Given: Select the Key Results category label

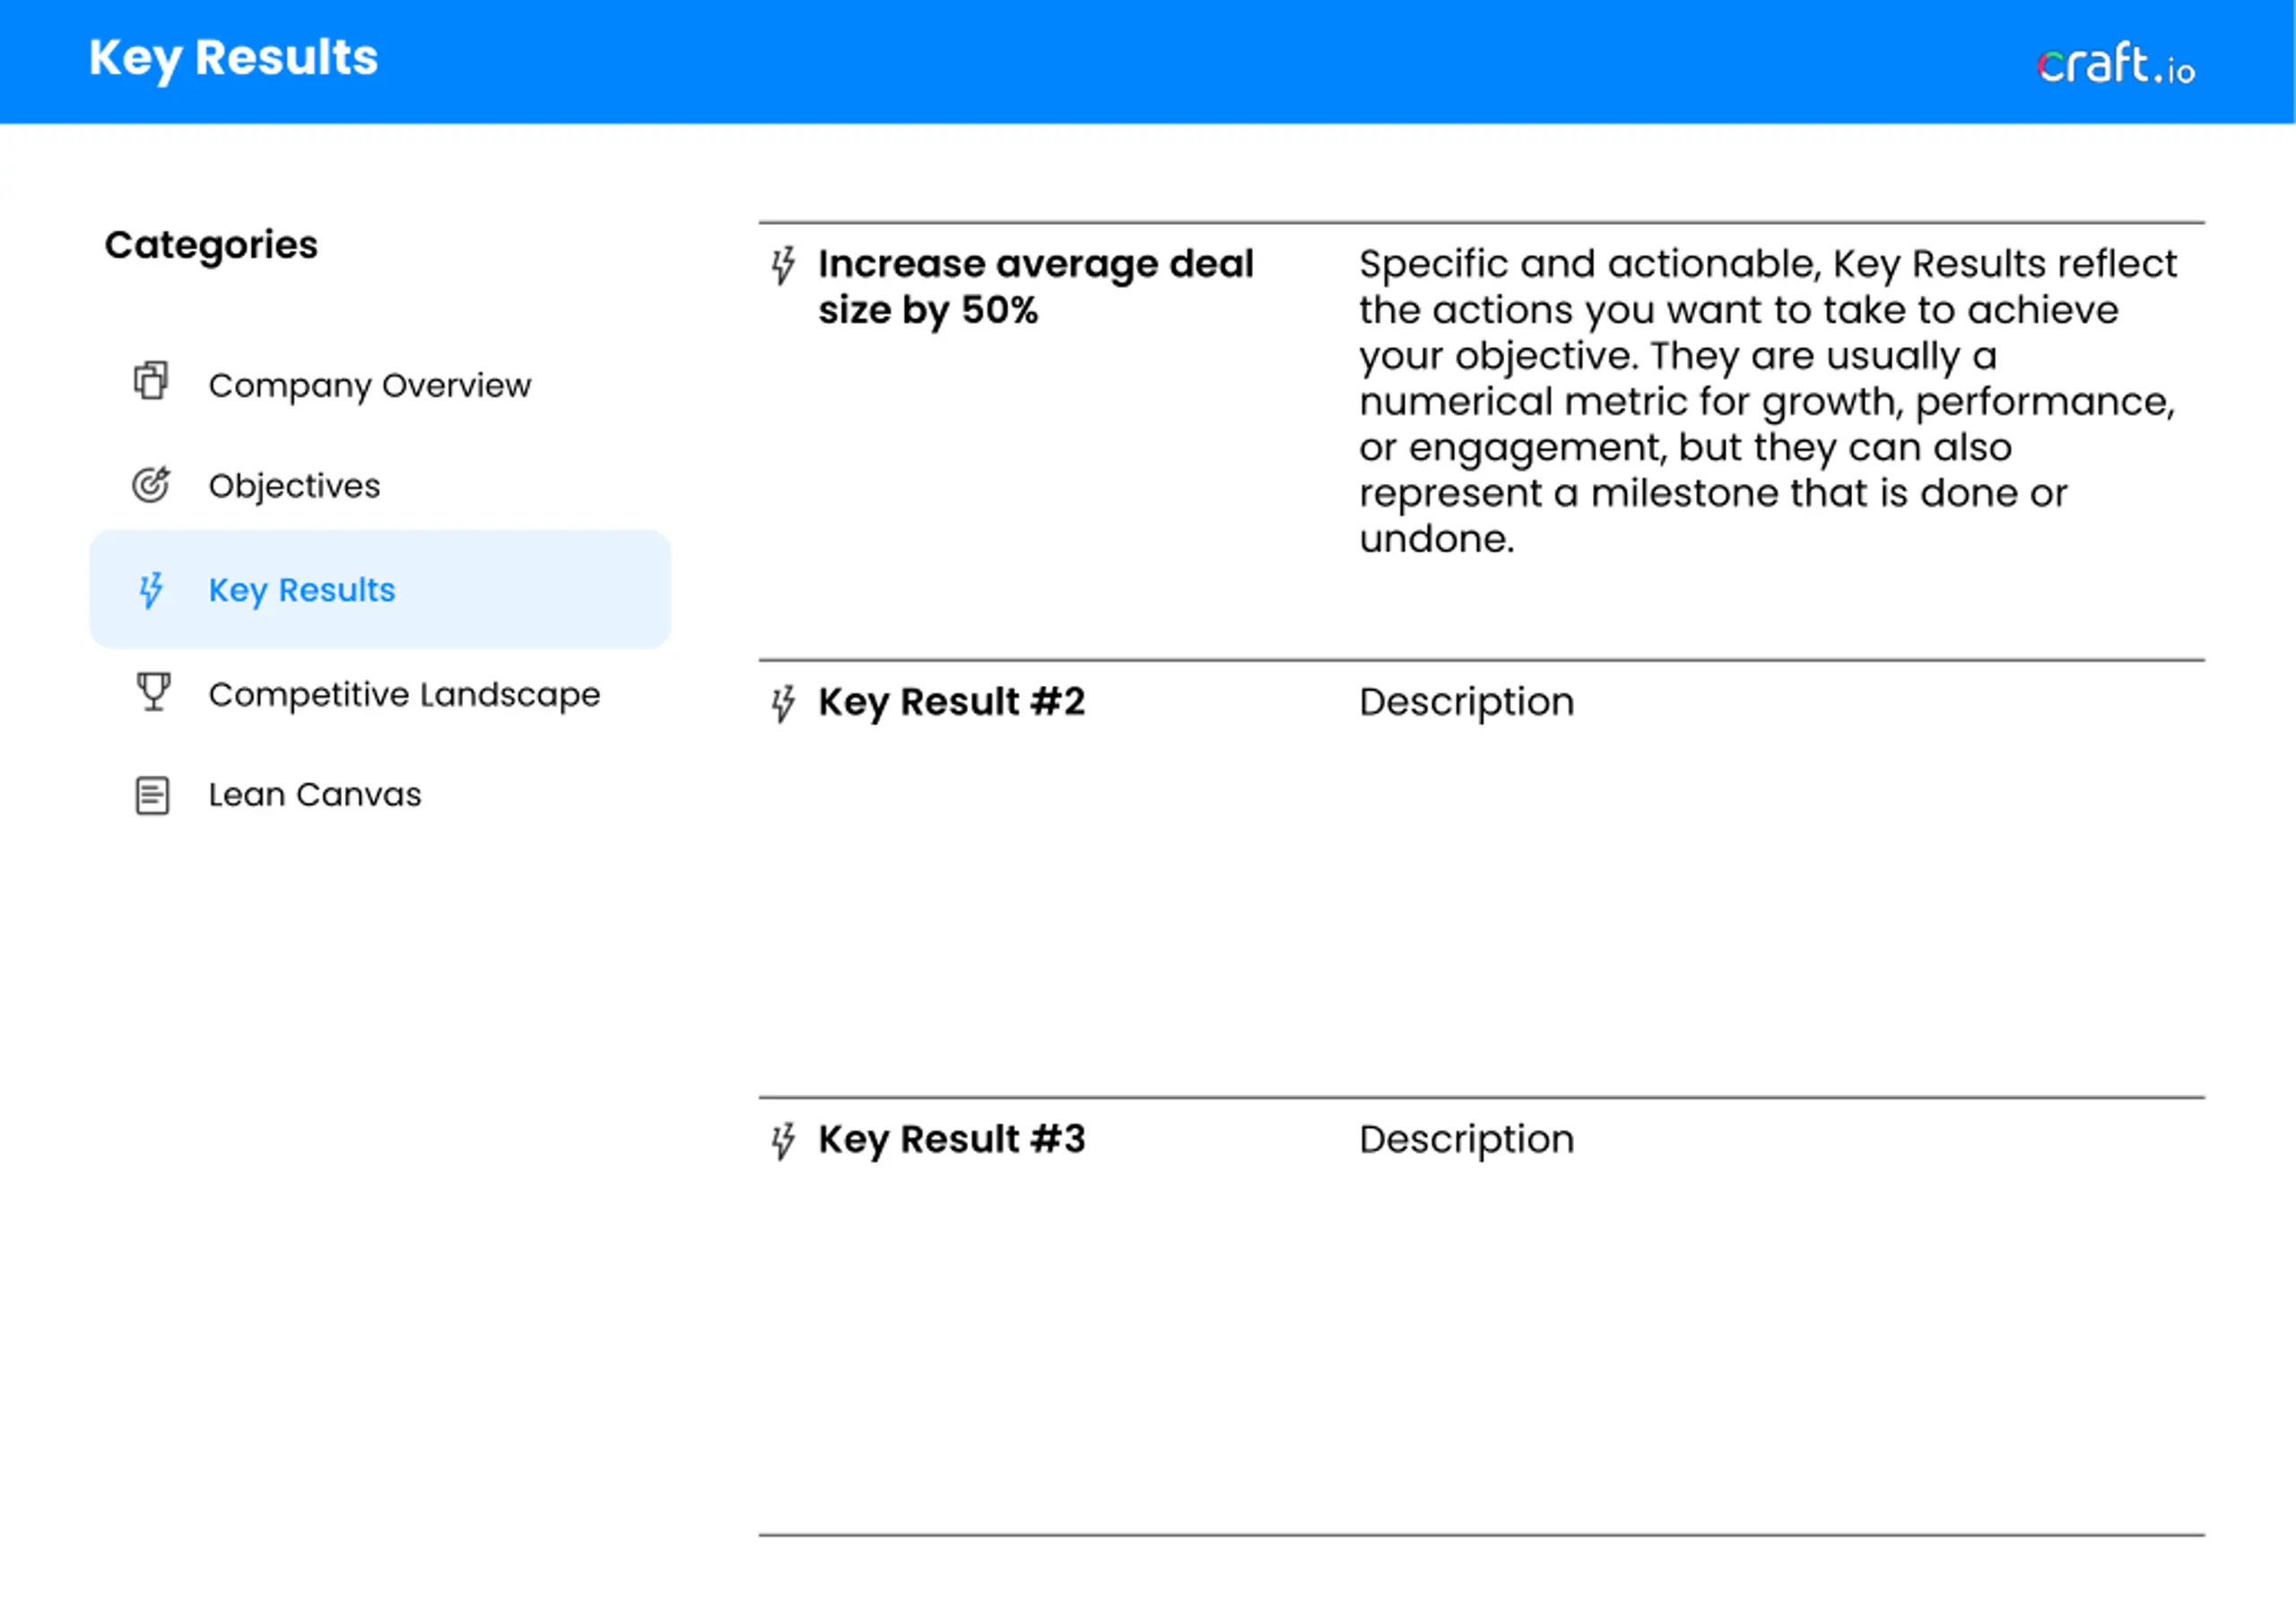Looking at the screenshot, I should coord(302,590).
